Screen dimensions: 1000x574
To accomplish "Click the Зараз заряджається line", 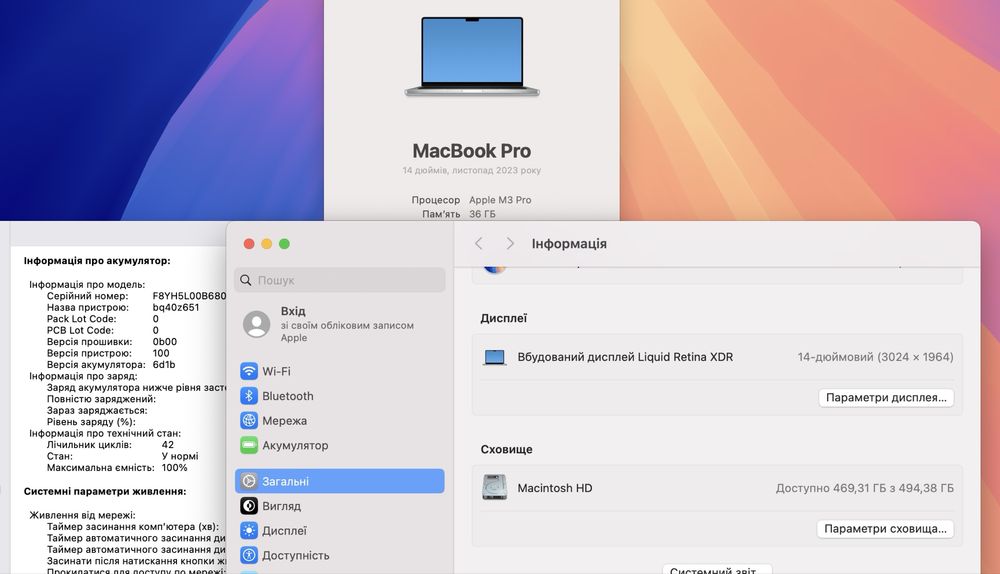I will tap(97, 411).
